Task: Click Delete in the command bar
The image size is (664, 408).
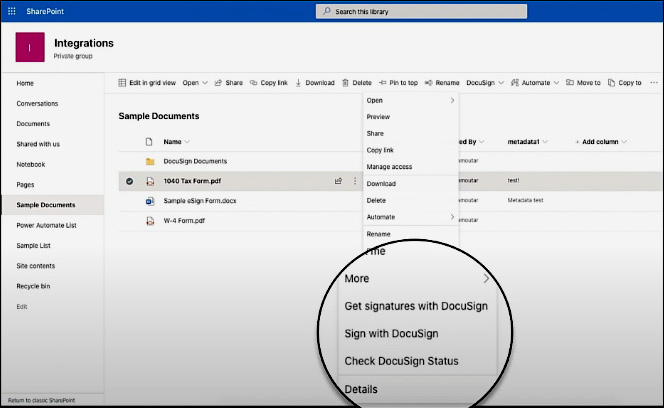Action: (357, 83)
